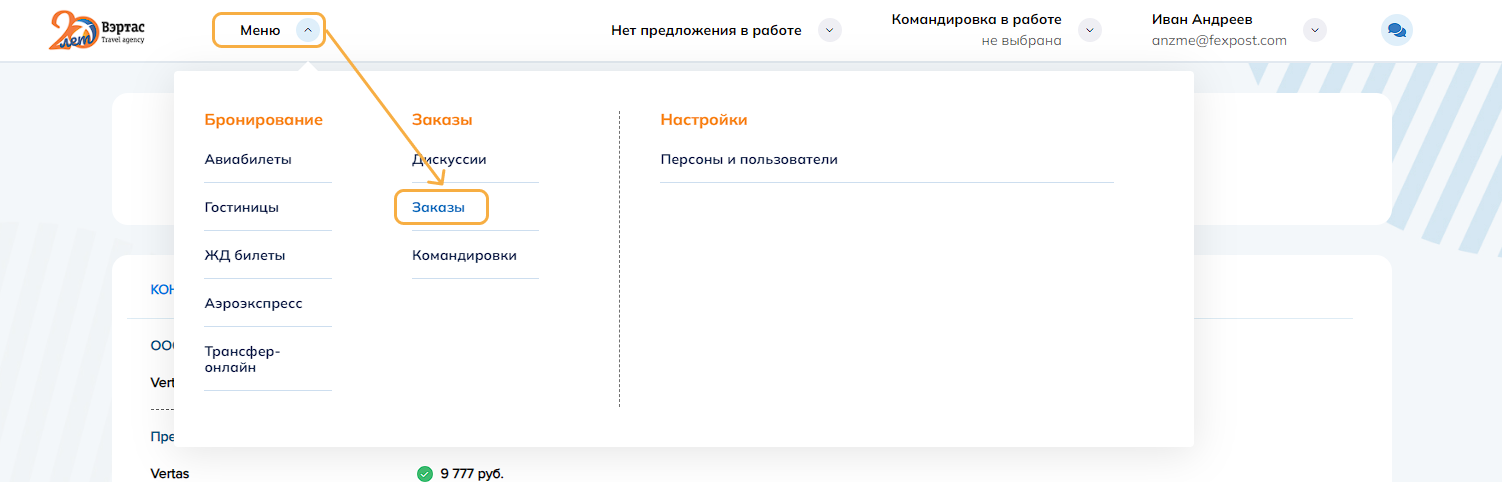Open the chat messages icon
This screenshot has width=1502, height=482.
pos(1396,30)
